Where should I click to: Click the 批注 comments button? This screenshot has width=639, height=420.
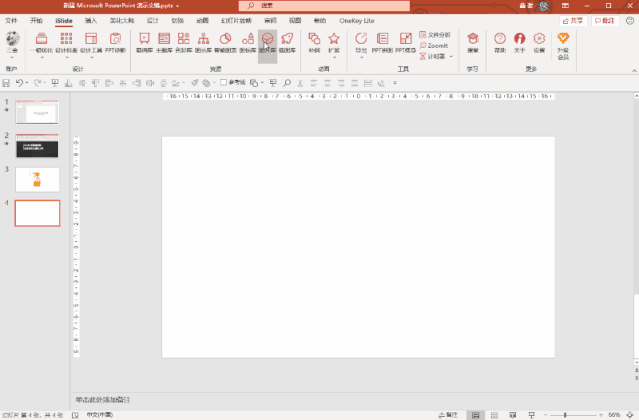click(x=605, y=21)
